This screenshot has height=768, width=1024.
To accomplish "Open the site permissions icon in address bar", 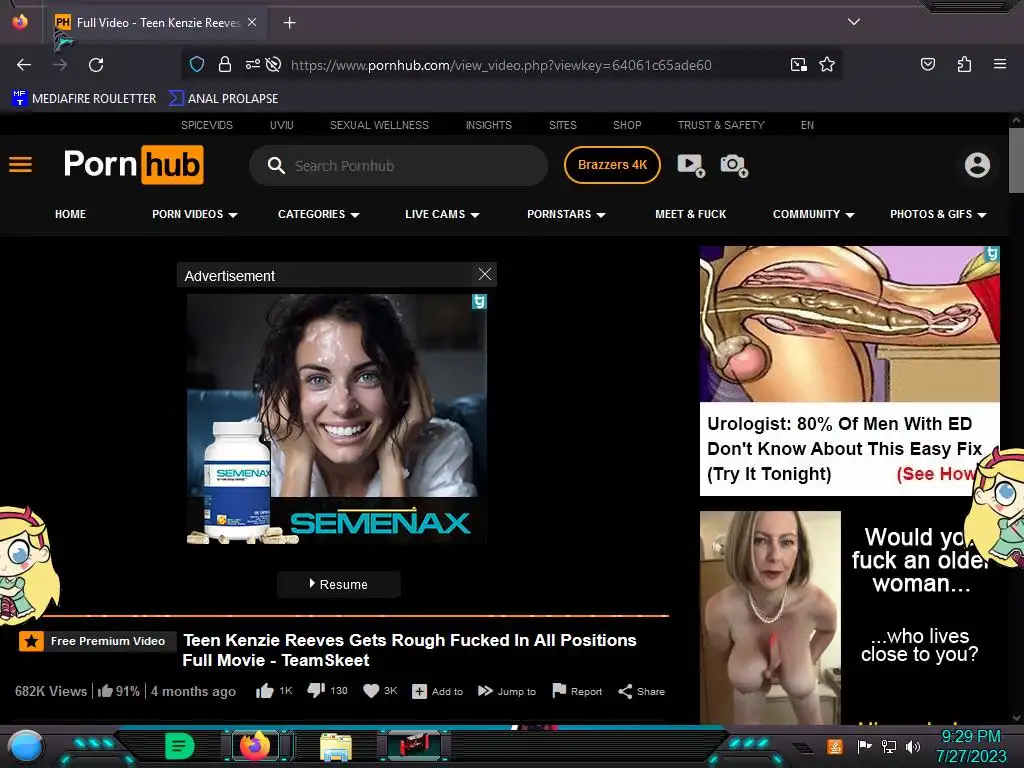I will tap(252, 64).
